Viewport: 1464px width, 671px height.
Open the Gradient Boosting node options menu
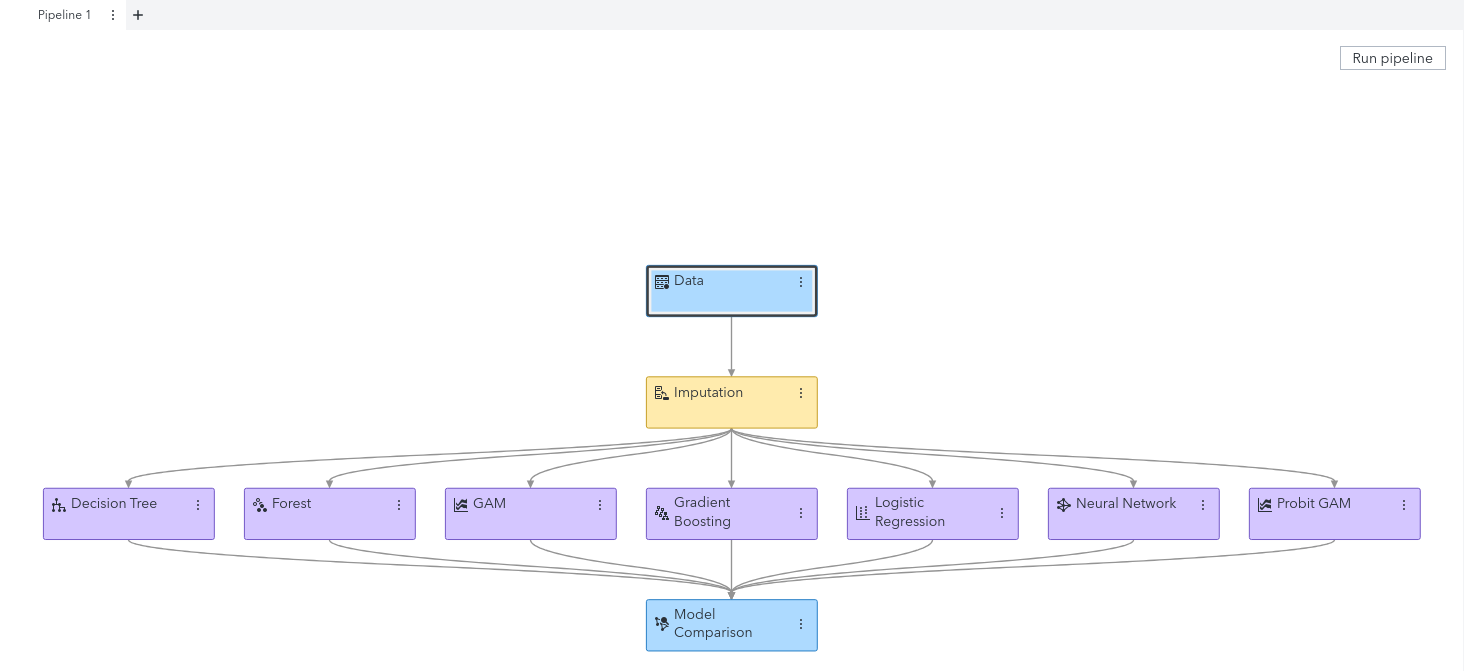click(x=800, y=513)
